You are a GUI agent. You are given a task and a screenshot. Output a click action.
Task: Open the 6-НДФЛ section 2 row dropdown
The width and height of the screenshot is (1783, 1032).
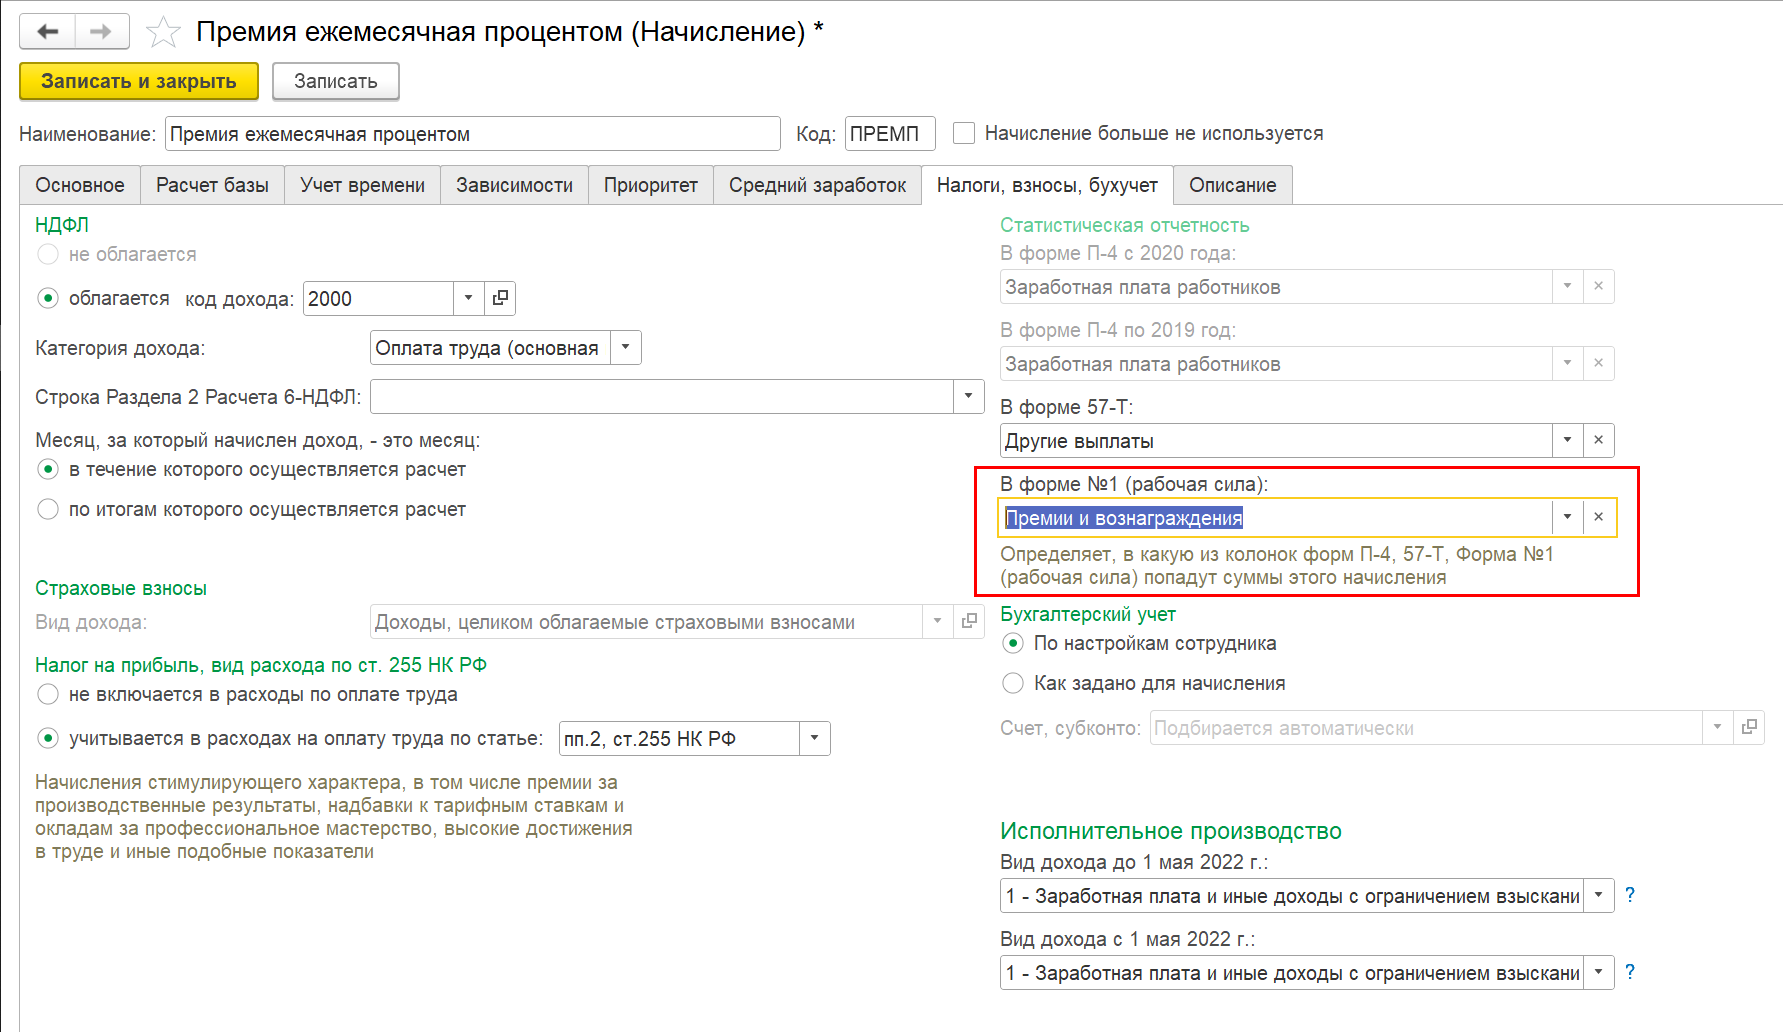[968, 396]
